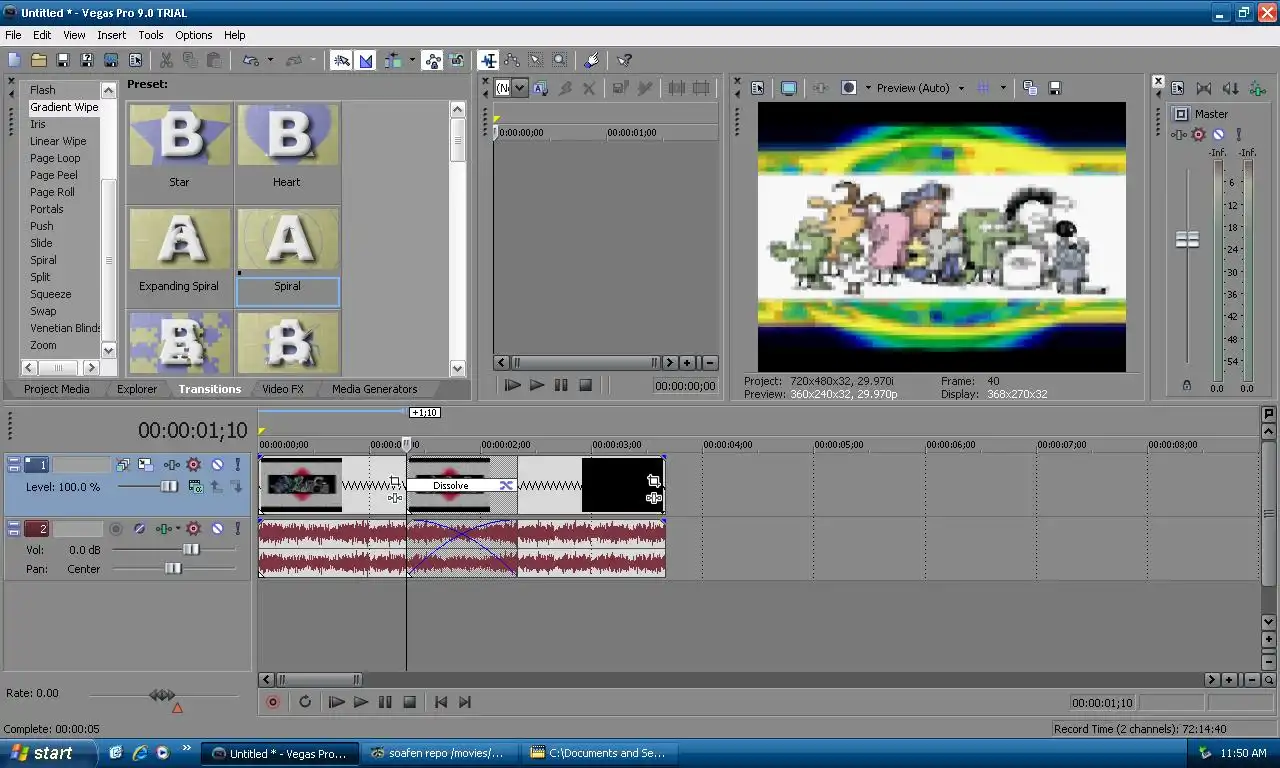Image resolution: width=1280 pixels, height=768 pixels.
Task: Open Track Motion on video track 1
Action: [x=145, y=465]
